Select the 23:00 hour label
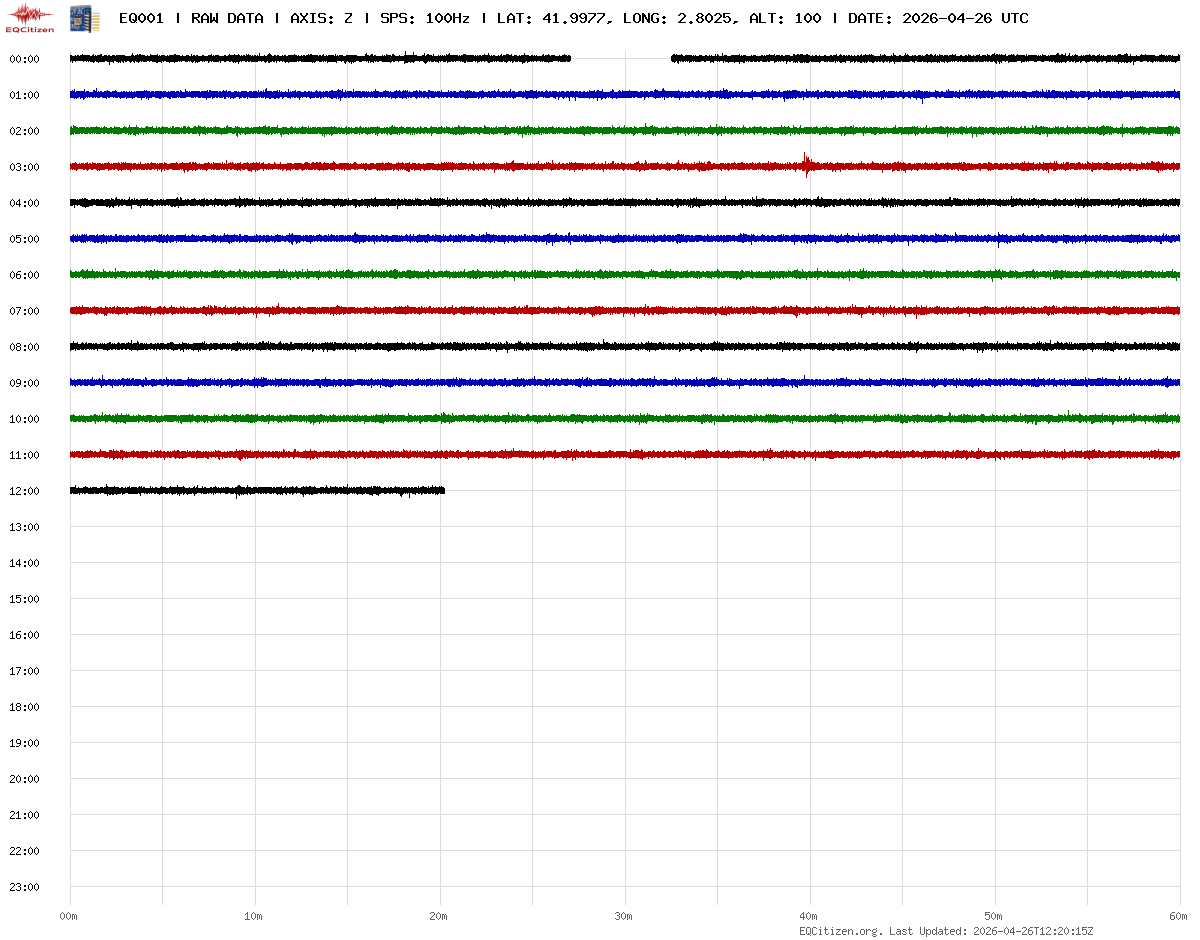This screenshot has height=940, width=1200. click(x=24, y=887)
